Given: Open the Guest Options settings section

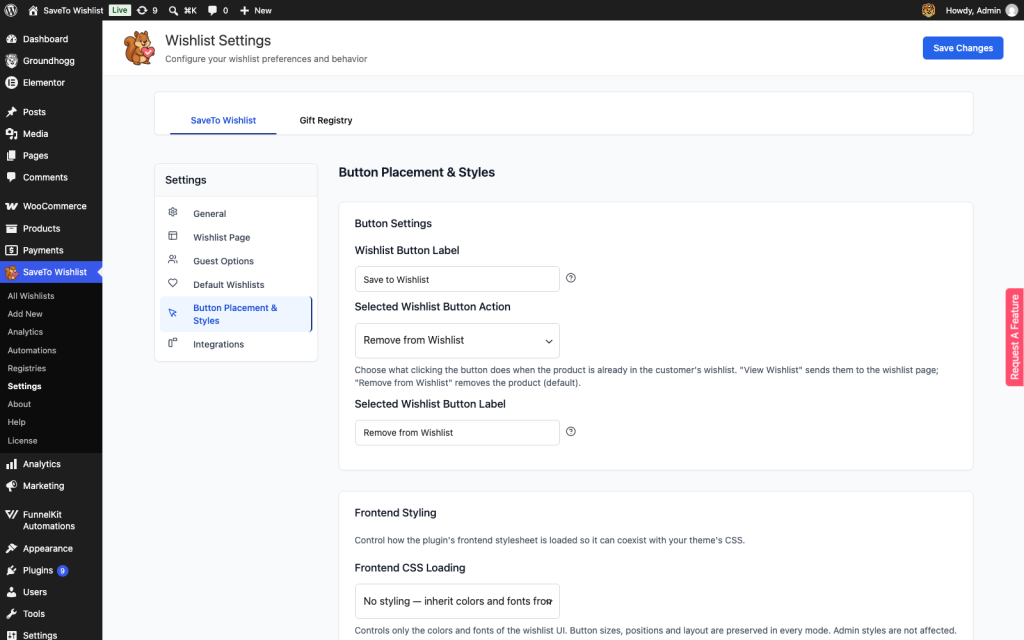Looking at the screenshot, I should click(x=236, y=261).
